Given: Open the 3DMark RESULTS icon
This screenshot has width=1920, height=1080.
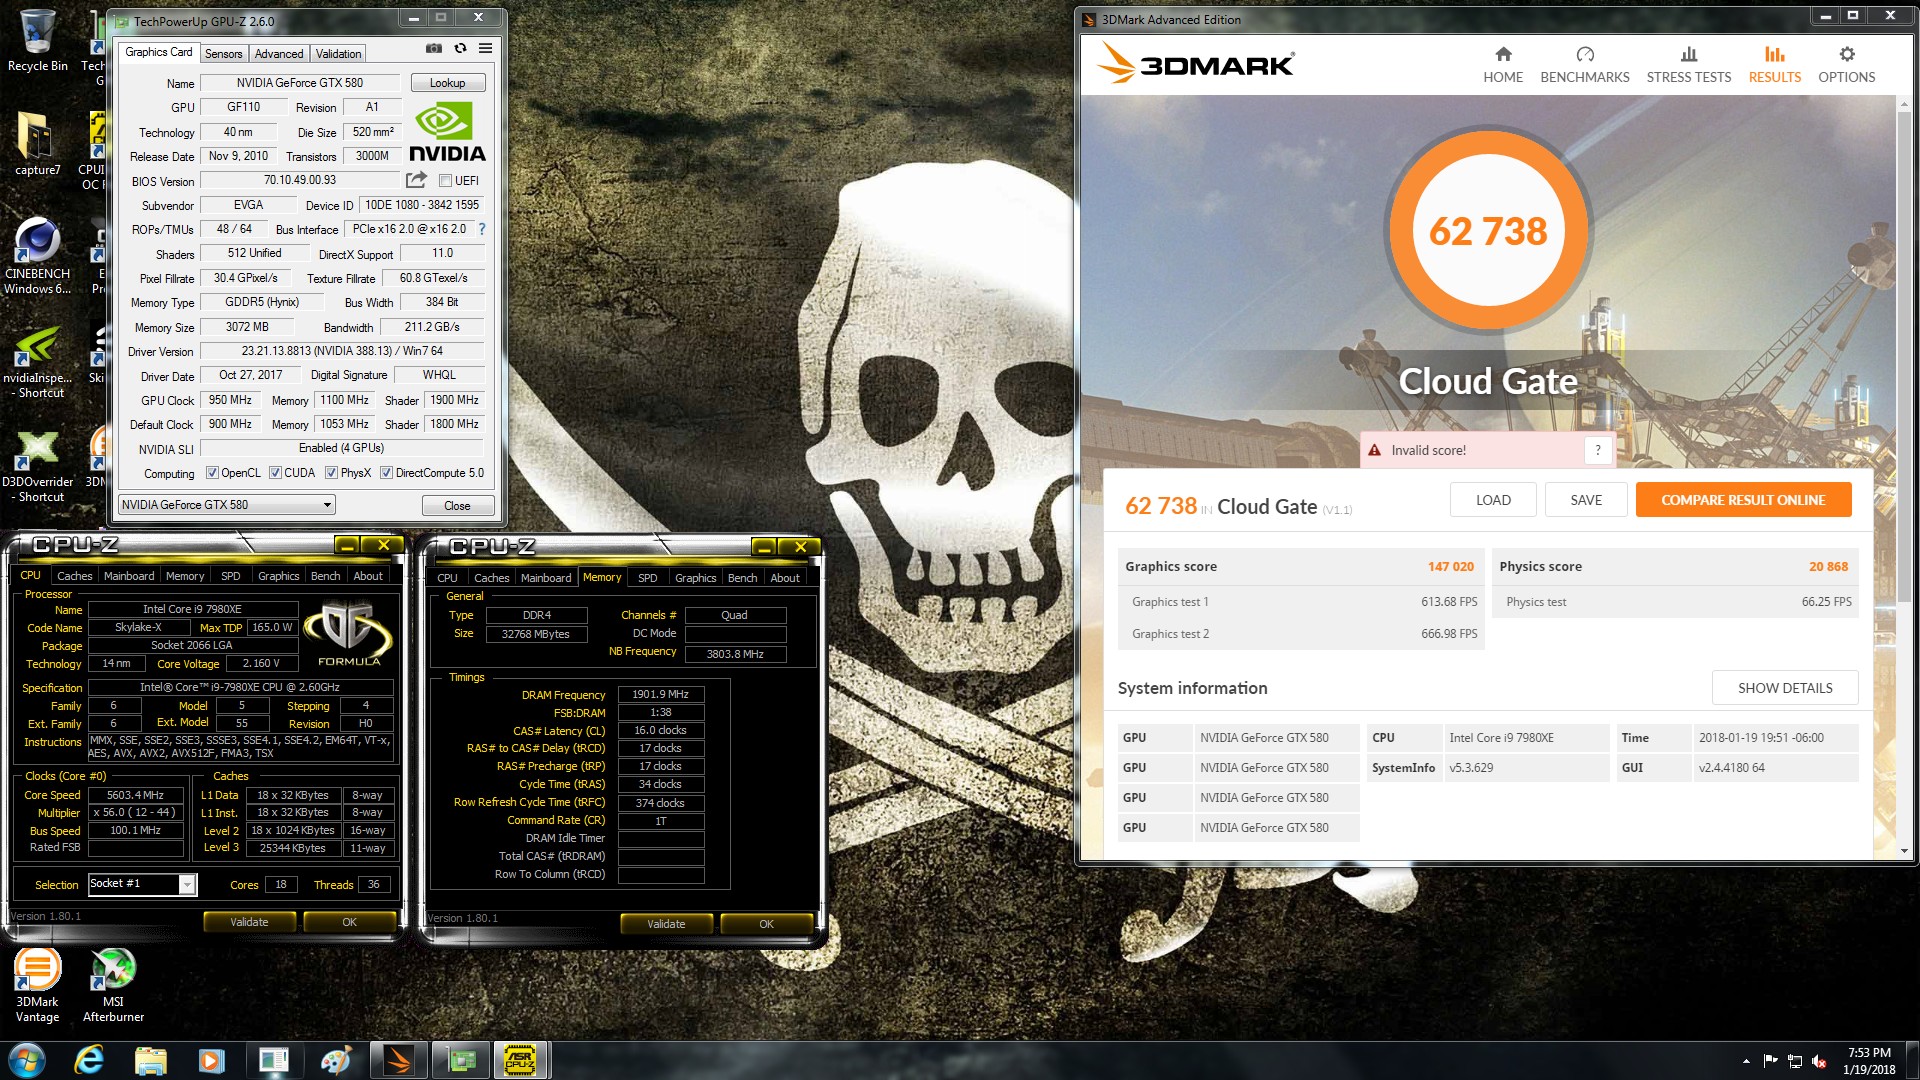Looking at the screenshot, I should click(x=1775, y=54).
